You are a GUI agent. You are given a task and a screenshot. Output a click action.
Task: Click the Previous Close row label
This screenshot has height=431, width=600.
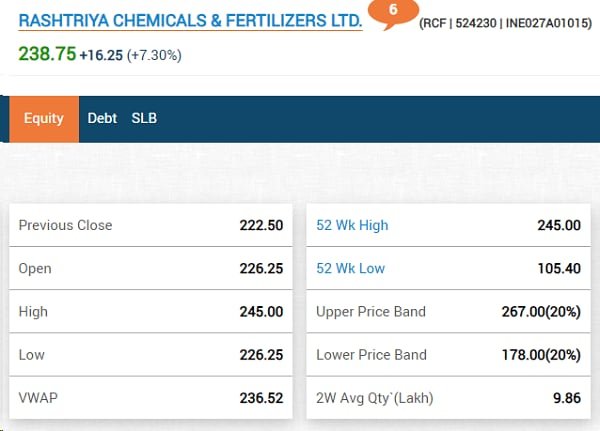(65, 225)
